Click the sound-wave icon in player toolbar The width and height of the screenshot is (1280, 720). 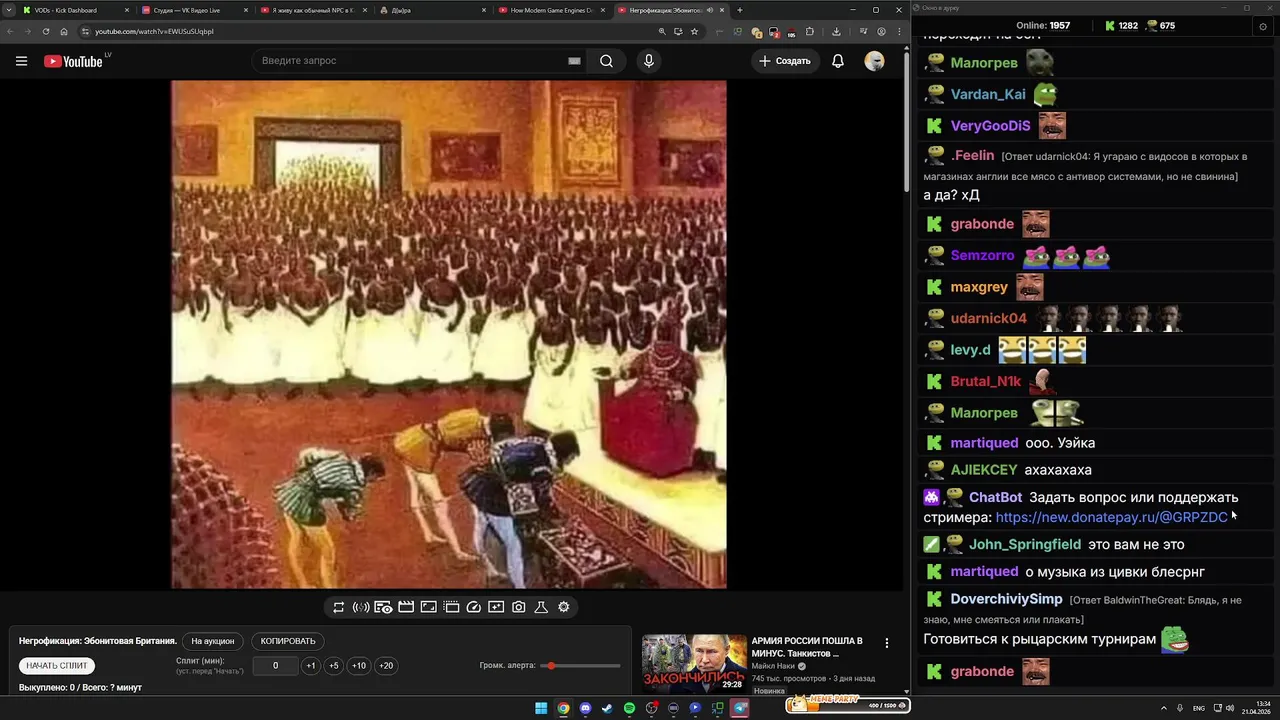pos(361,607)
